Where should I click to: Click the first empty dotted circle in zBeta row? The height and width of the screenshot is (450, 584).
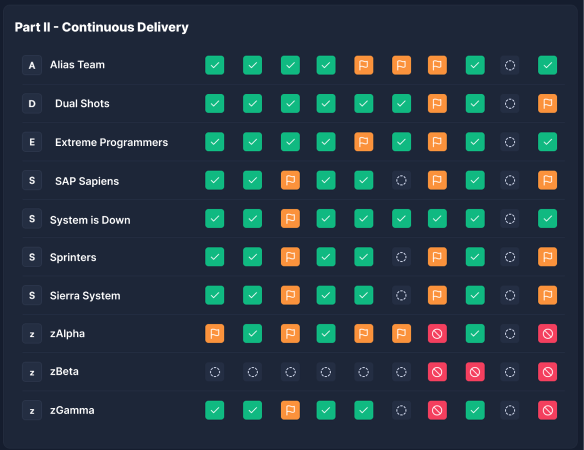[215, 372]
